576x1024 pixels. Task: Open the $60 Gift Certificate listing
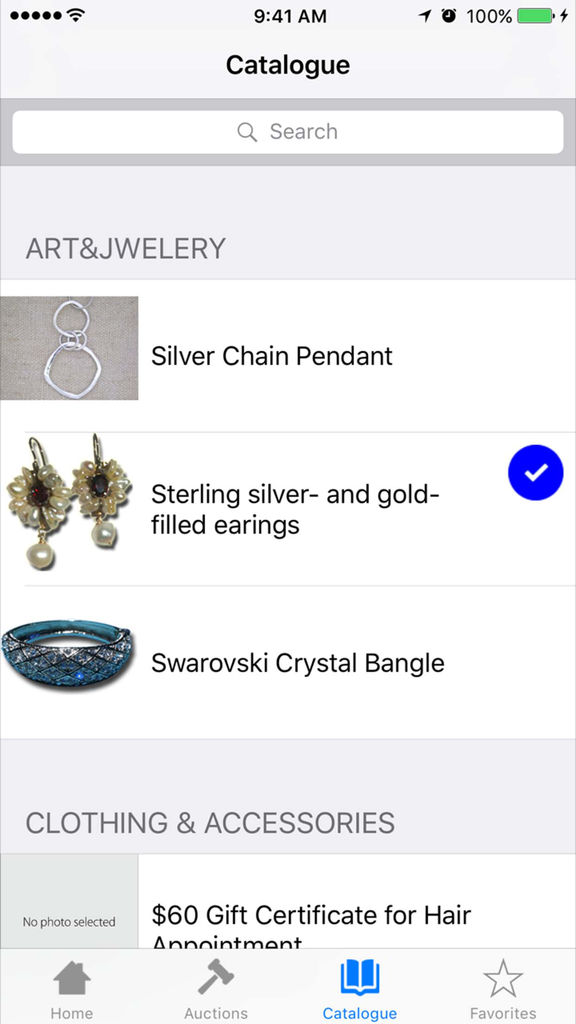click(288, 901)
